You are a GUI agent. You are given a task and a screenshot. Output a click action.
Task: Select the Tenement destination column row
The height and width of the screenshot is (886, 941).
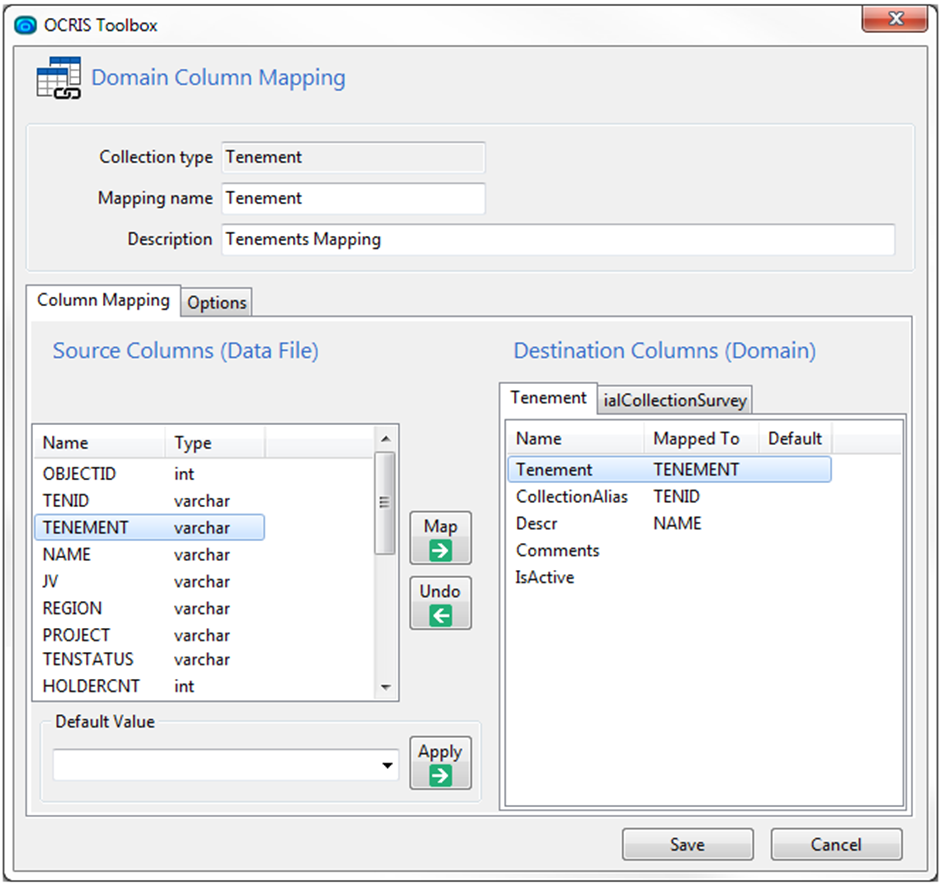670,469
